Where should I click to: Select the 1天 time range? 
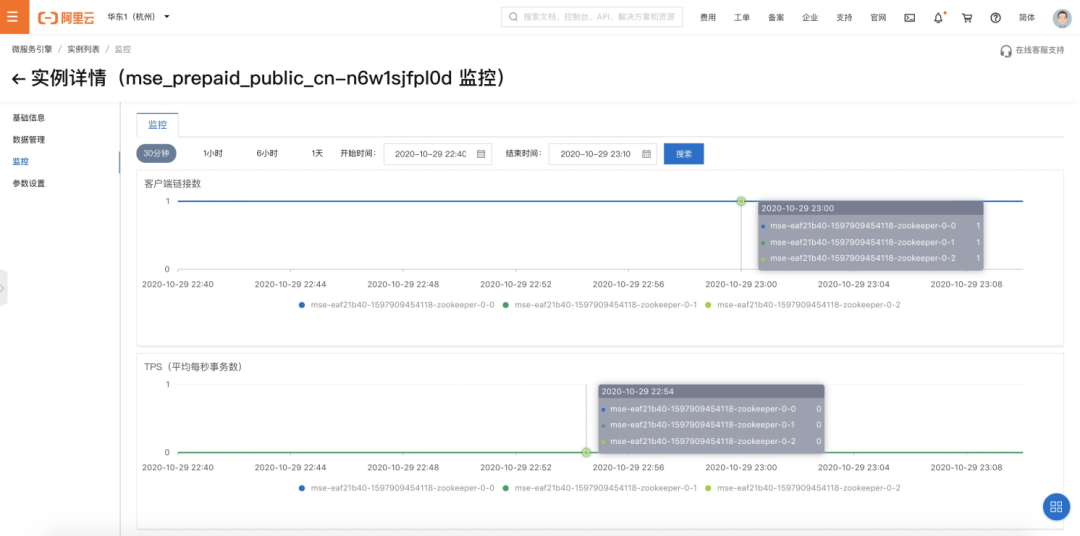(x=317, y=154)
